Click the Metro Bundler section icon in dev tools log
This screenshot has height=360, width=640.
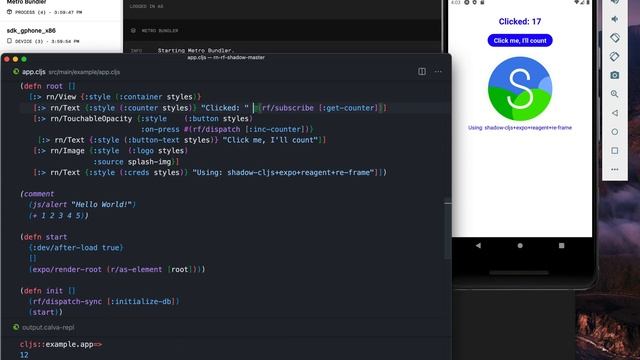point(133,31)
